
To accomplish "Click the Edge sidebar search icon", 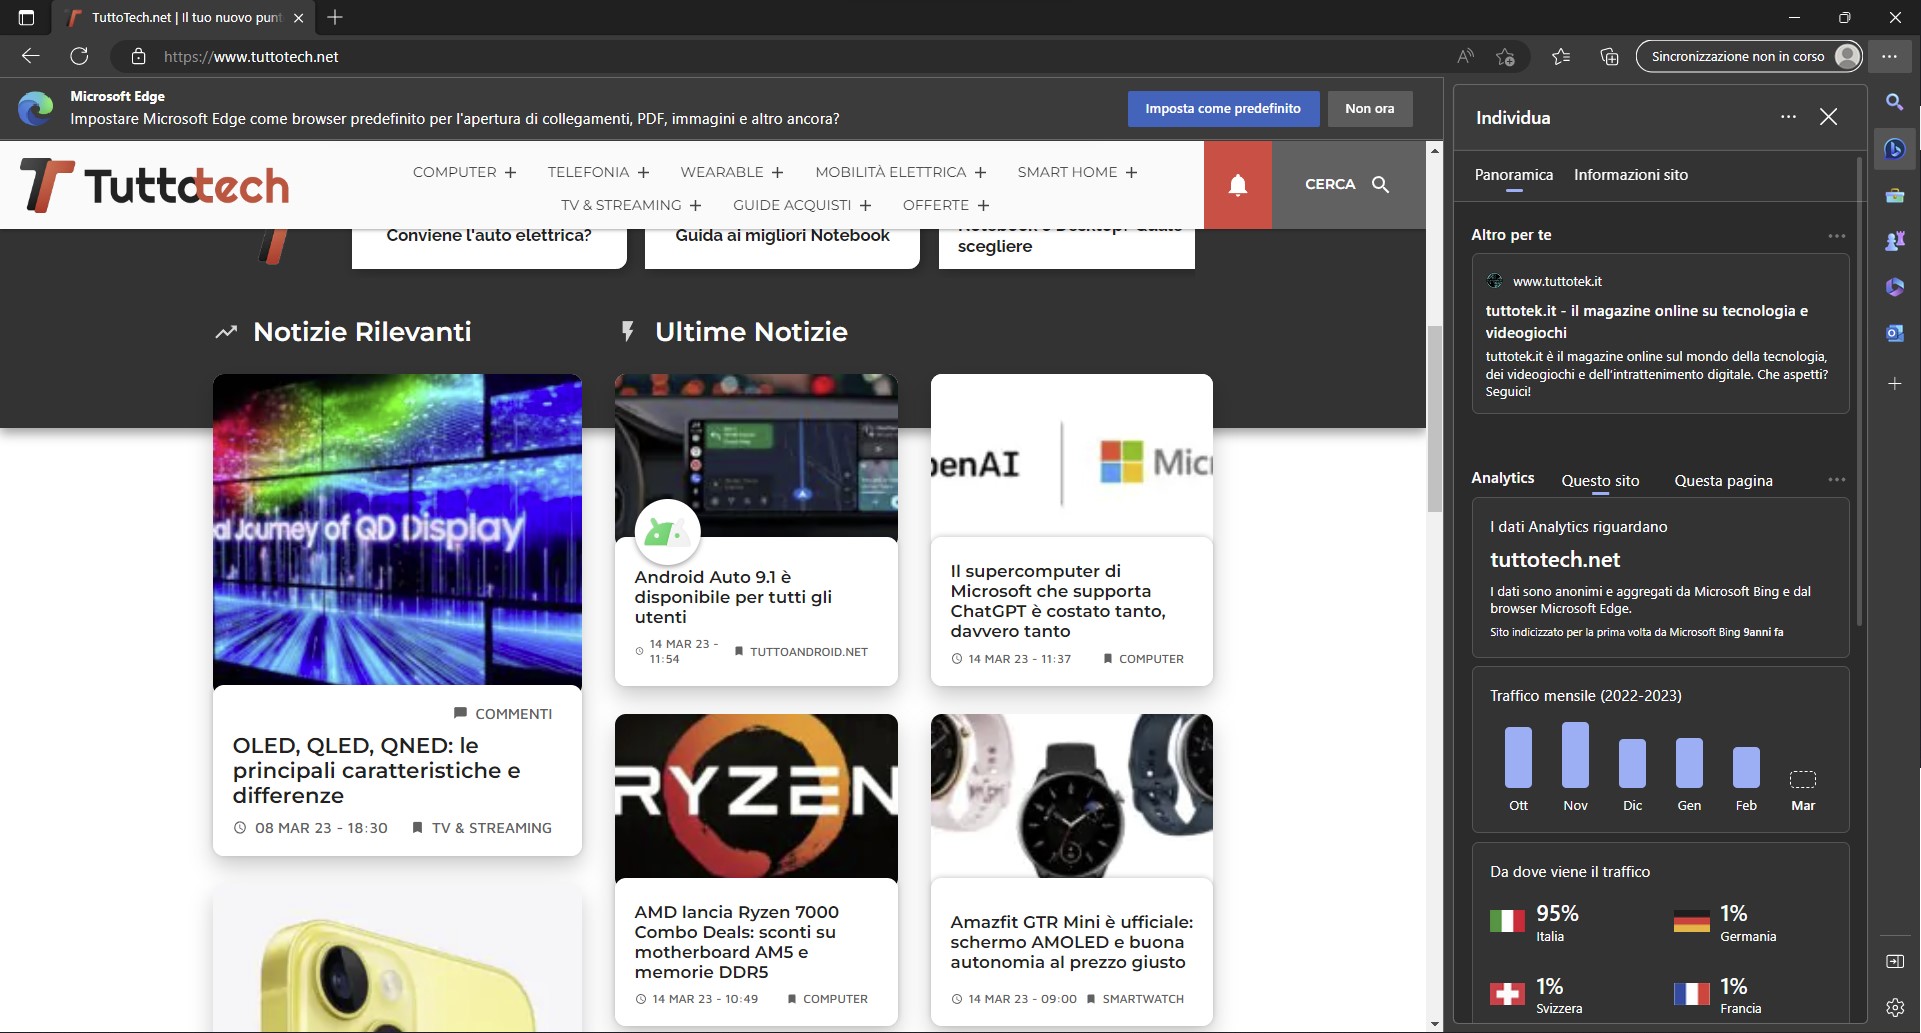I will (x=1894, y=102).
